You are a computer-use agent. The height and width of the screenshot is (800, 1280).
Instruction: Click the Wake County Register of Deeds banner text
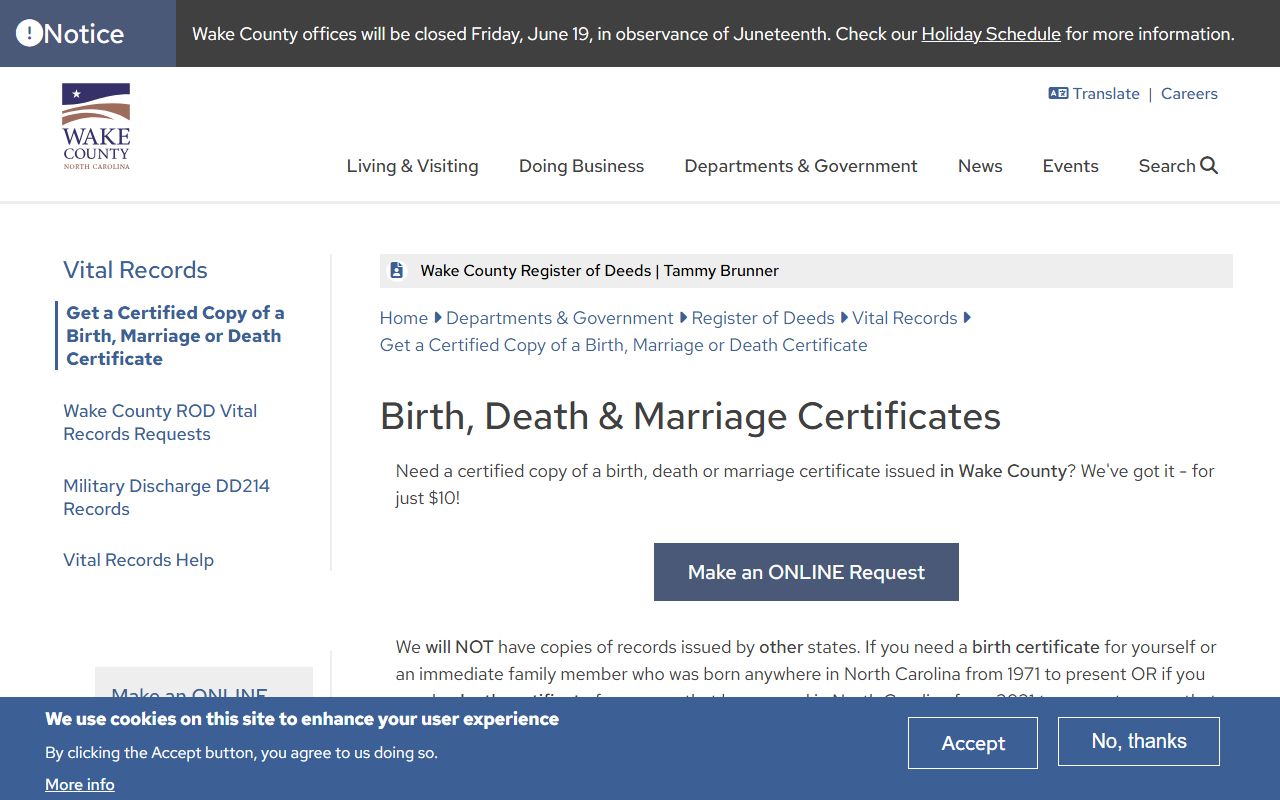coord(599,270)
